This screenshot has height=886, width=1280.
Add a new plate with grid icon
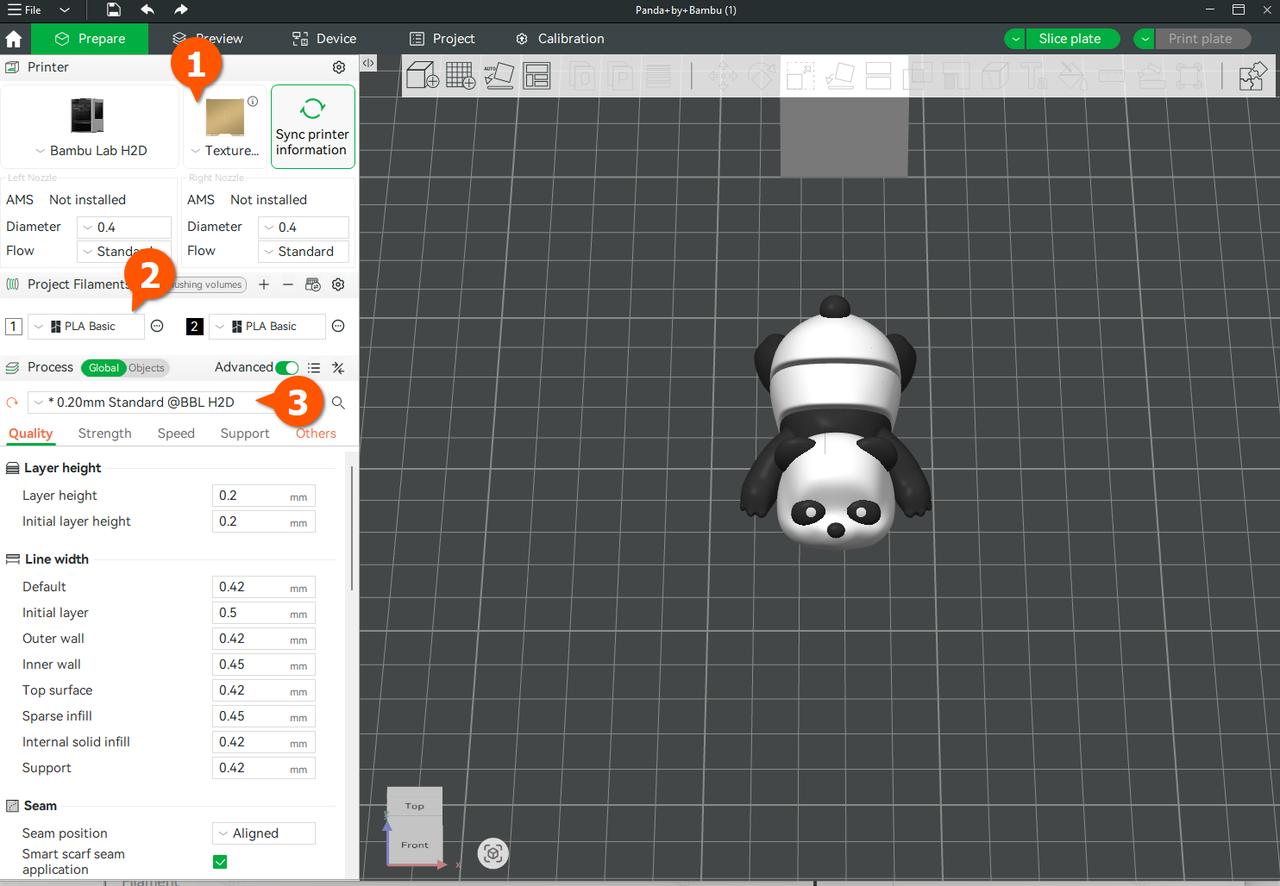461,75
